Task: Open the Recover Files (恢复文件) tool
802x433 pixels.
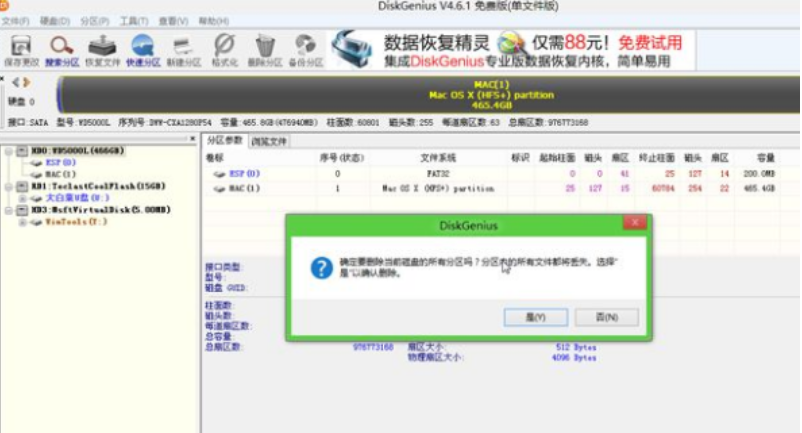Action: coord(101,49)
